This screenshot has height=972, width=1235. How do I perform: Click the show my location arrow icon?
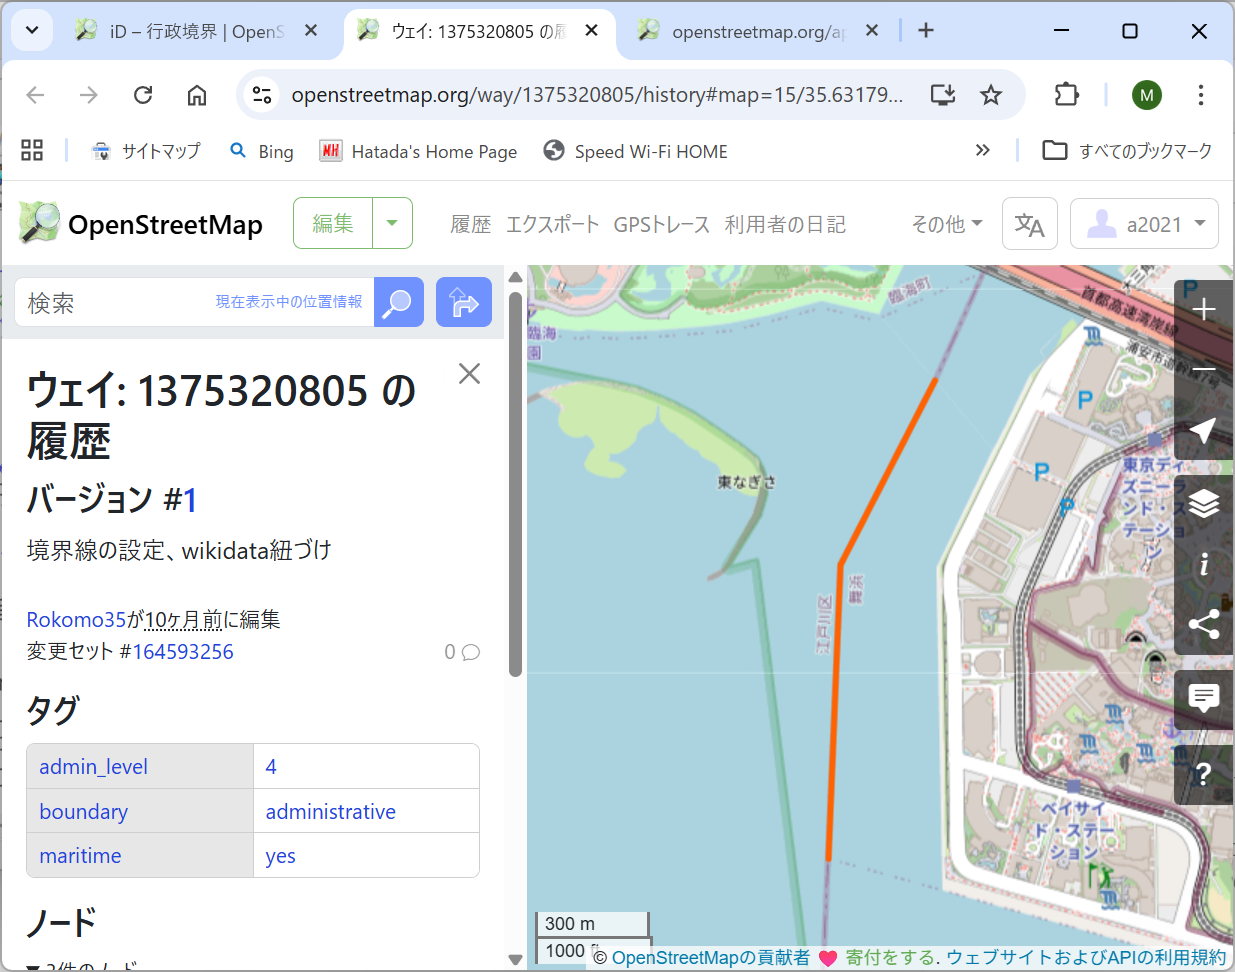pyautogui.click(x=1203, y=431)
